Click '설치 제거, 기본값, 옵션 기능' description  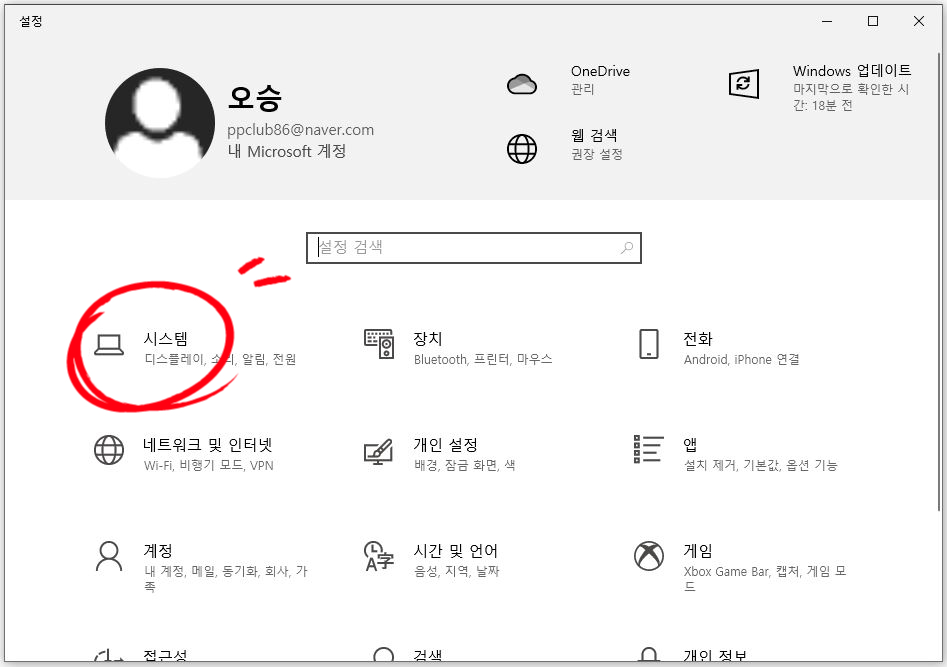point(760,465)
